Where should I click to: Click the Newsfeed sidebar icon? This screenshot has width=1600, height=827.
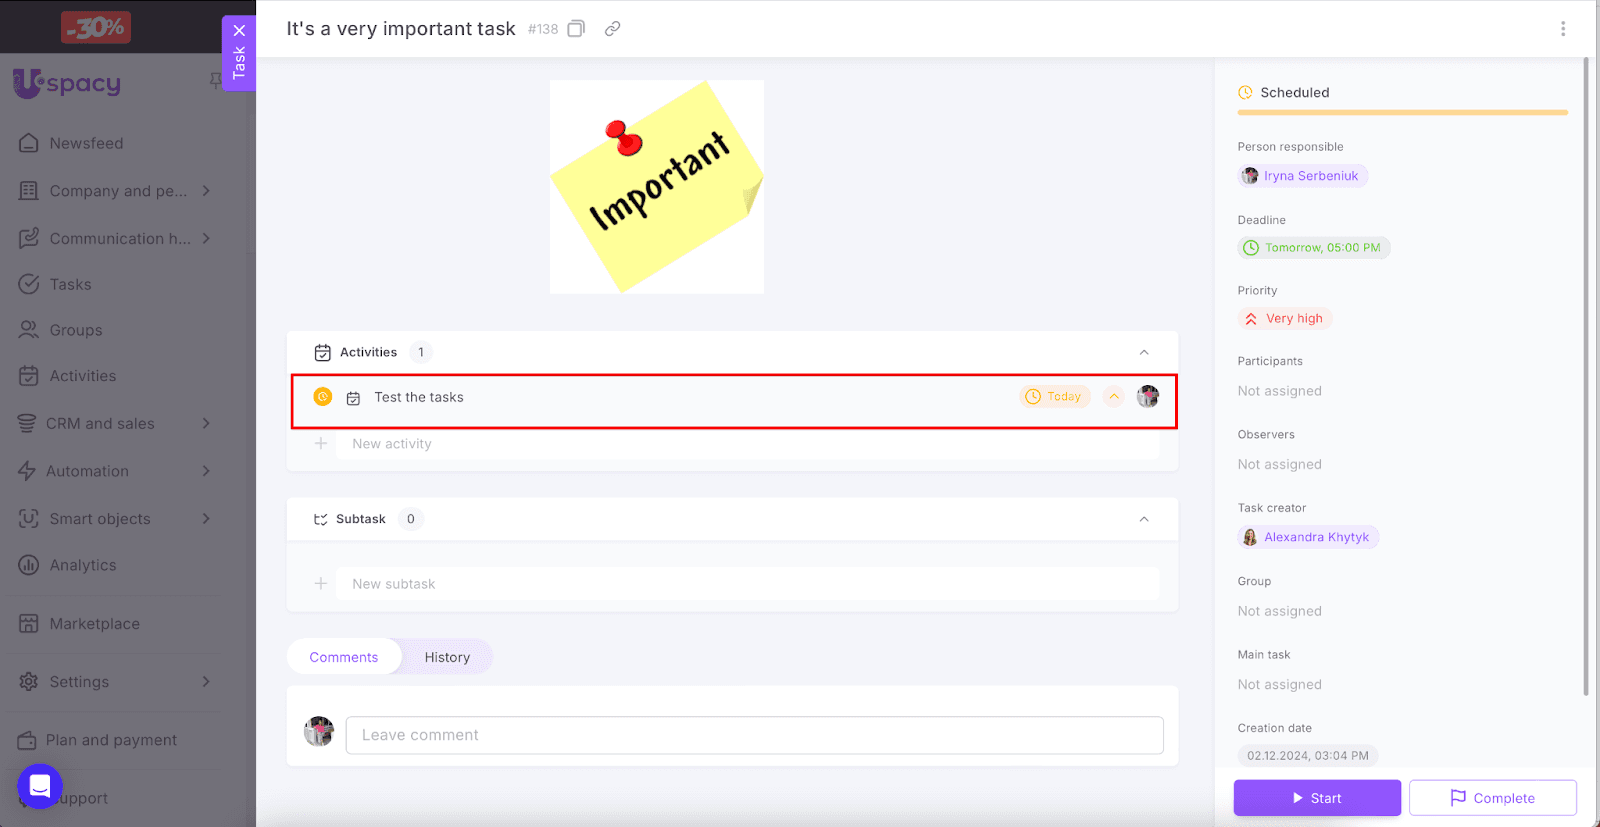pos(29,143)
